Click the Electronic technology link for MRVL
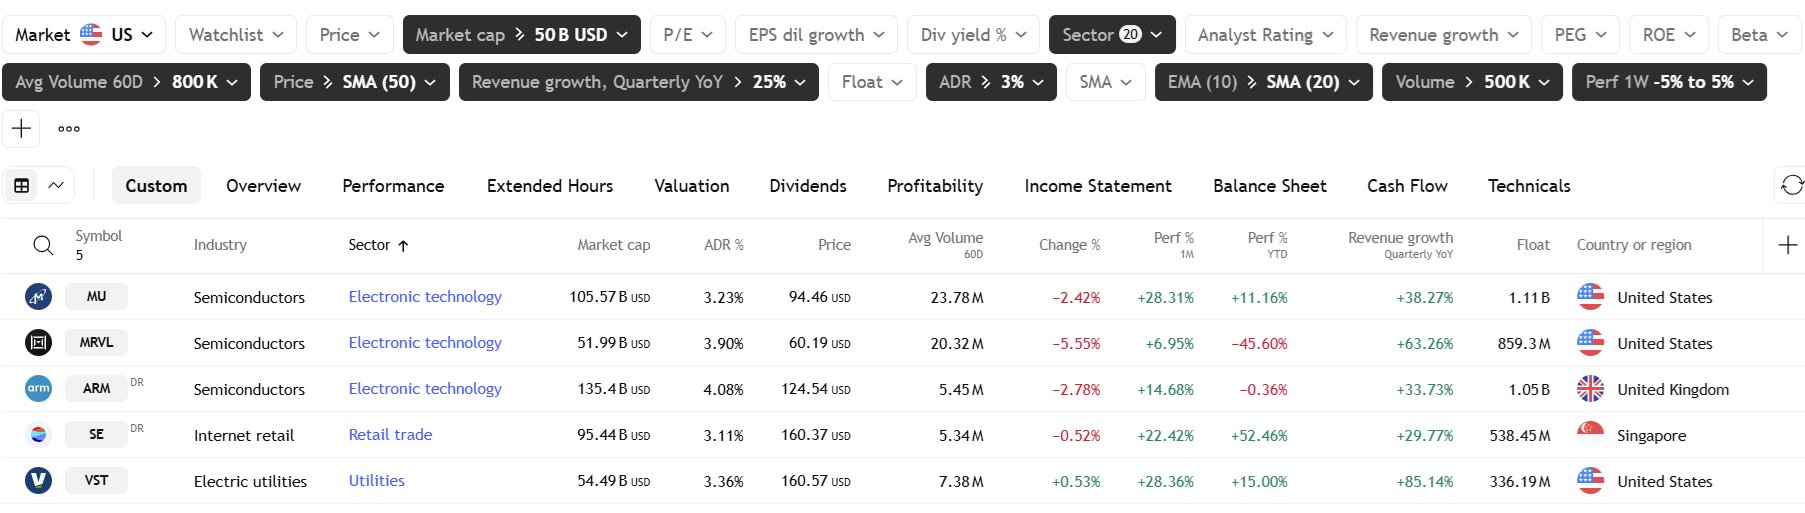Viewport: 1805px width, 513px height. [425, 343]
